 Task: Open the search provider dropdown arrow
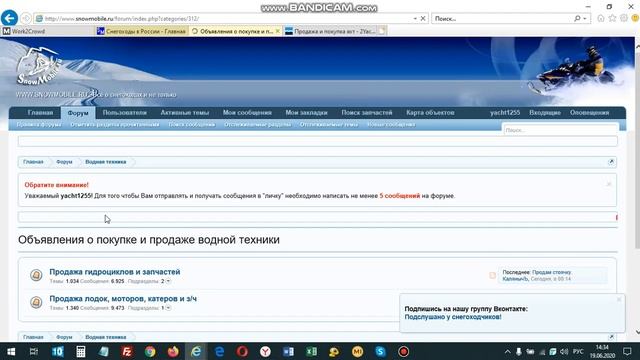pos(585,19)
